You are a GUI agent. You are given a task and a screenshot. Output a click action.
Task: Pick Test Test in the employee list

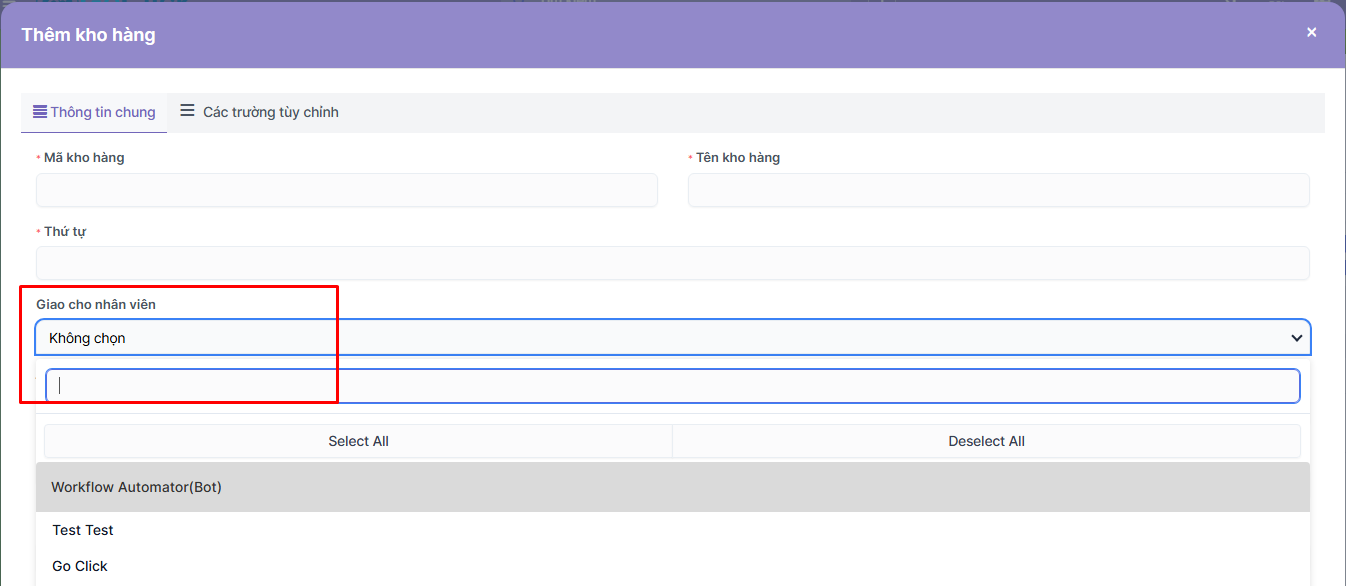pyautogui.click(x=83, y=530)
